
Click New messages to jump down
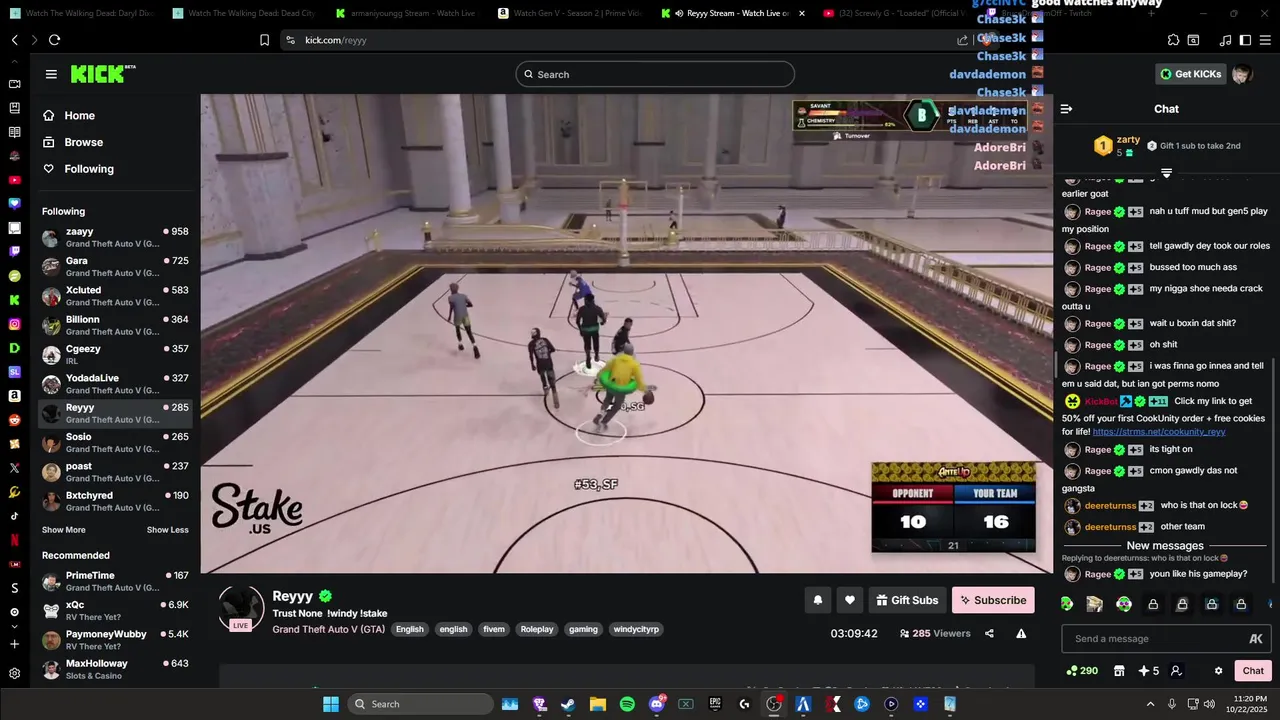tap(1165, 546)
